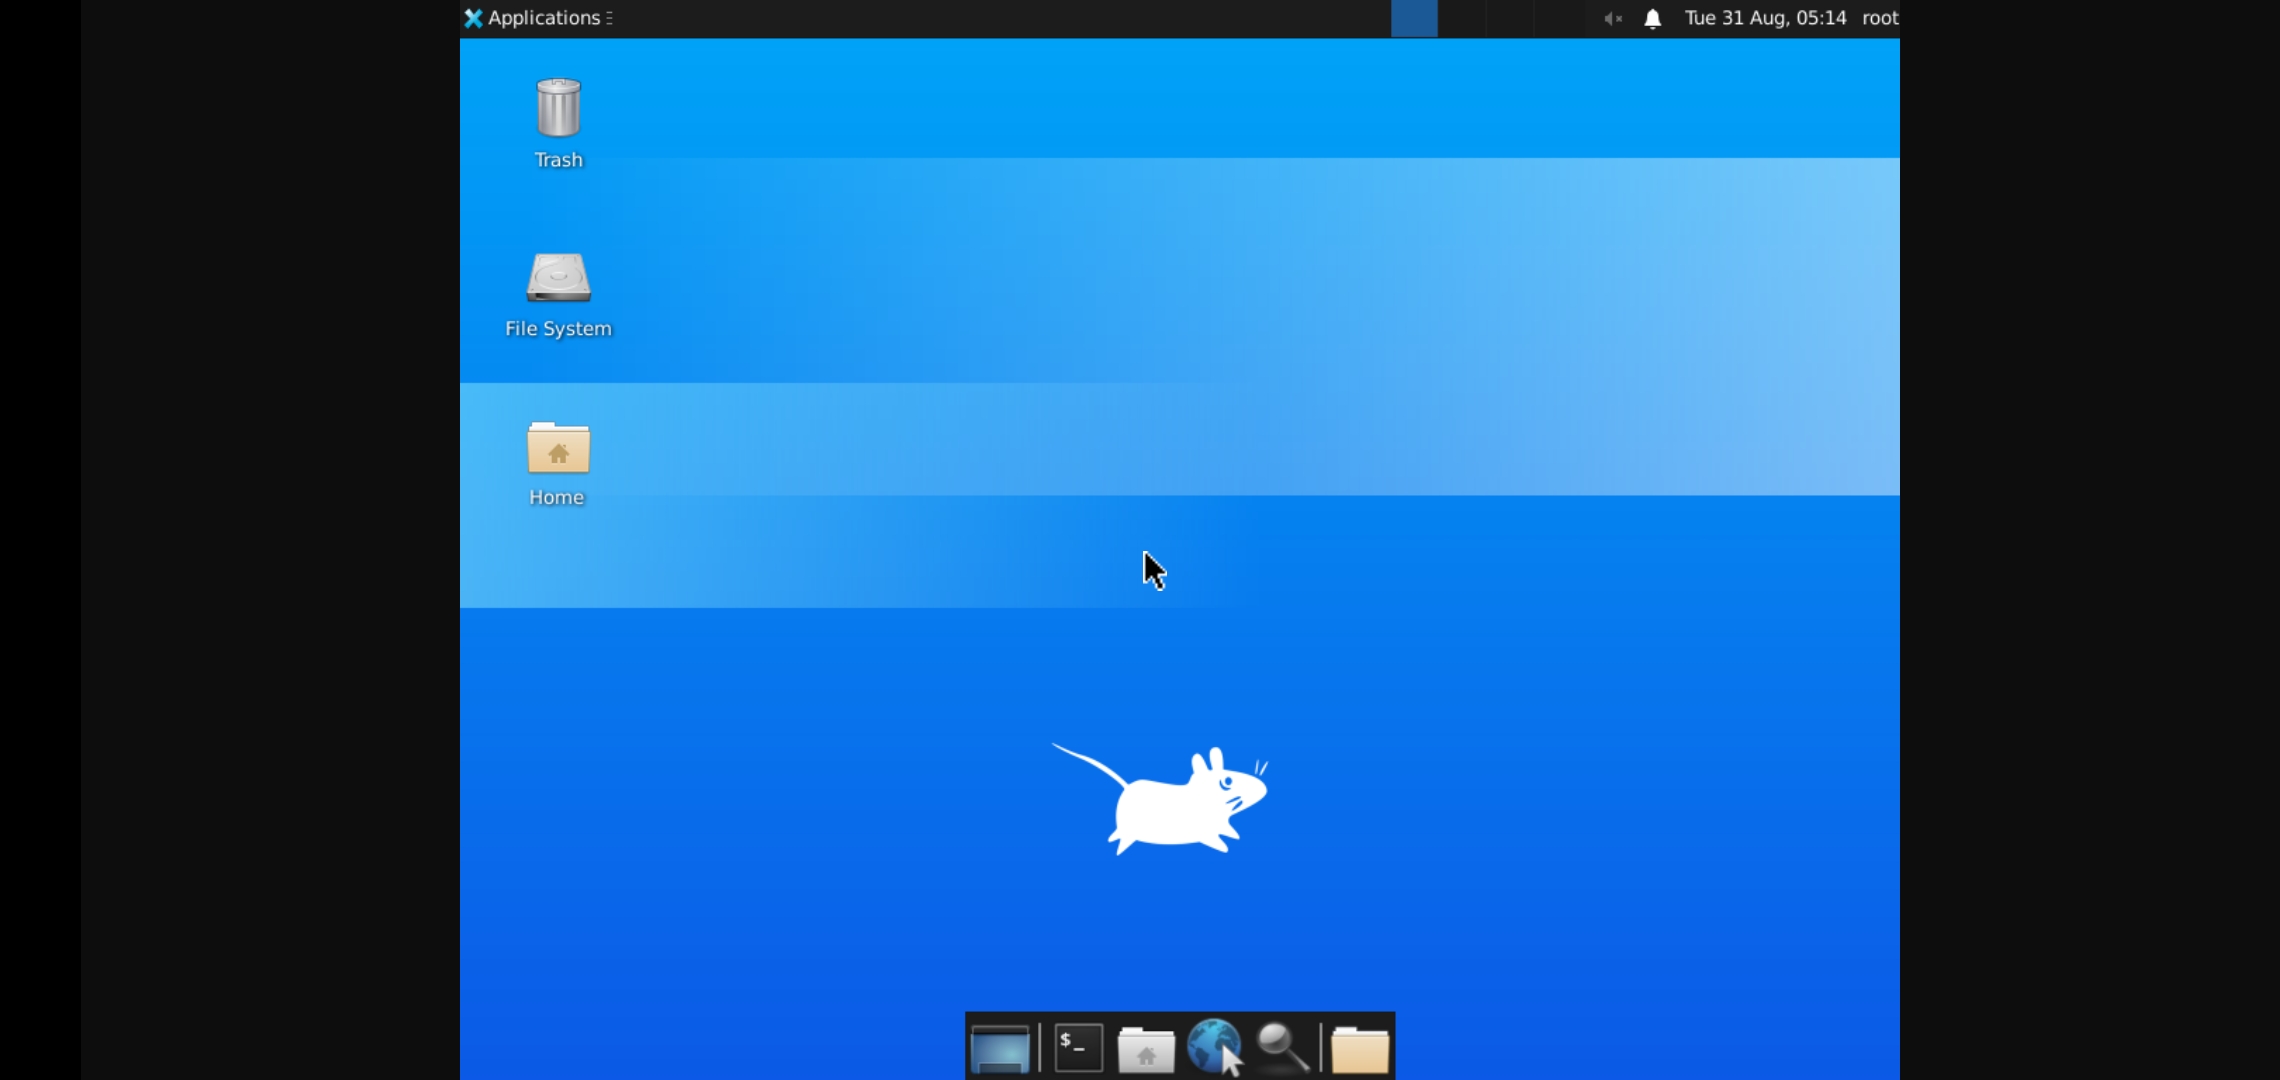The image size is (2280, 1080).
Task: Open the Applications menu
Action: click(544, 18)
